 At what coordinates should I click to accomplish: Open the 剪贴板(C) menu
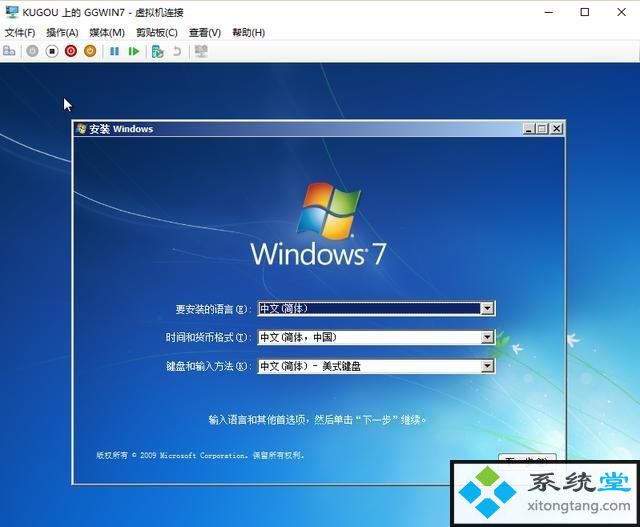coord(157,33)
